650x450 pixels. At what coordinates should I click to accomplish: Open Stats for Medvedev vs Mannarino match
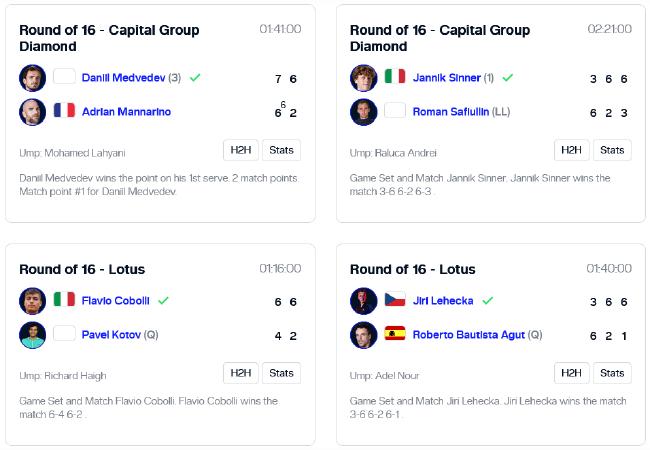tap(281, 150)
